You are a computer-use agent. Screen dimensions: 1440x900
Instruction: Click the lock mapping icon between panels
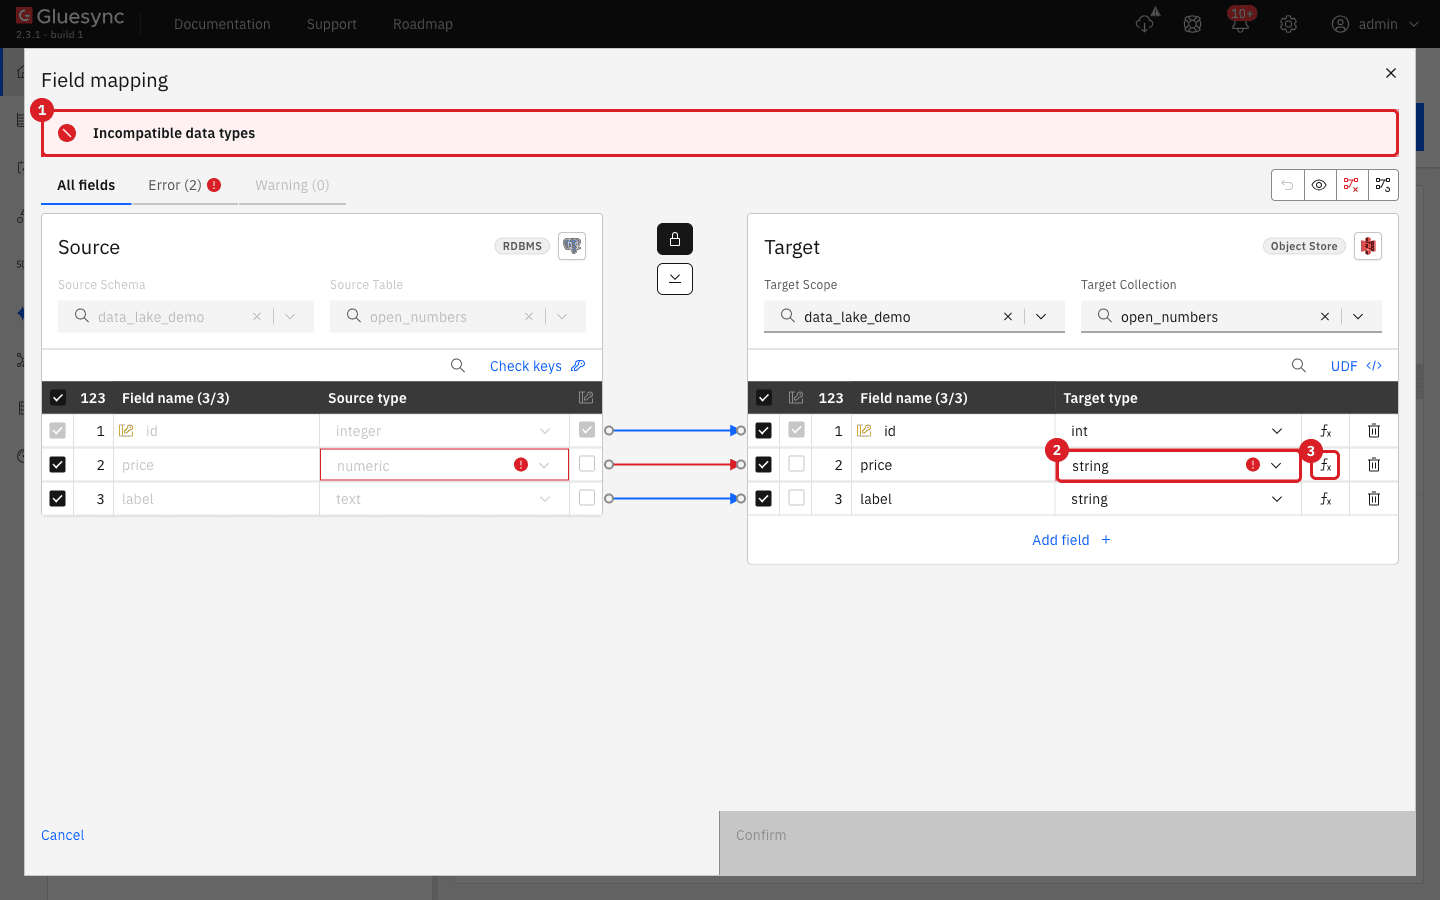click(x=675, y=239)
